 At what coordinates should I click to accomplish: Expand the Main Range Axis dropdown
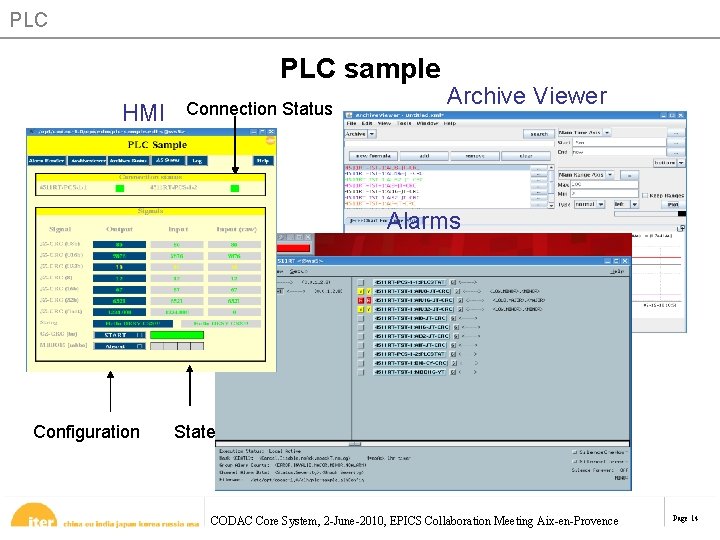pos(610,174)
